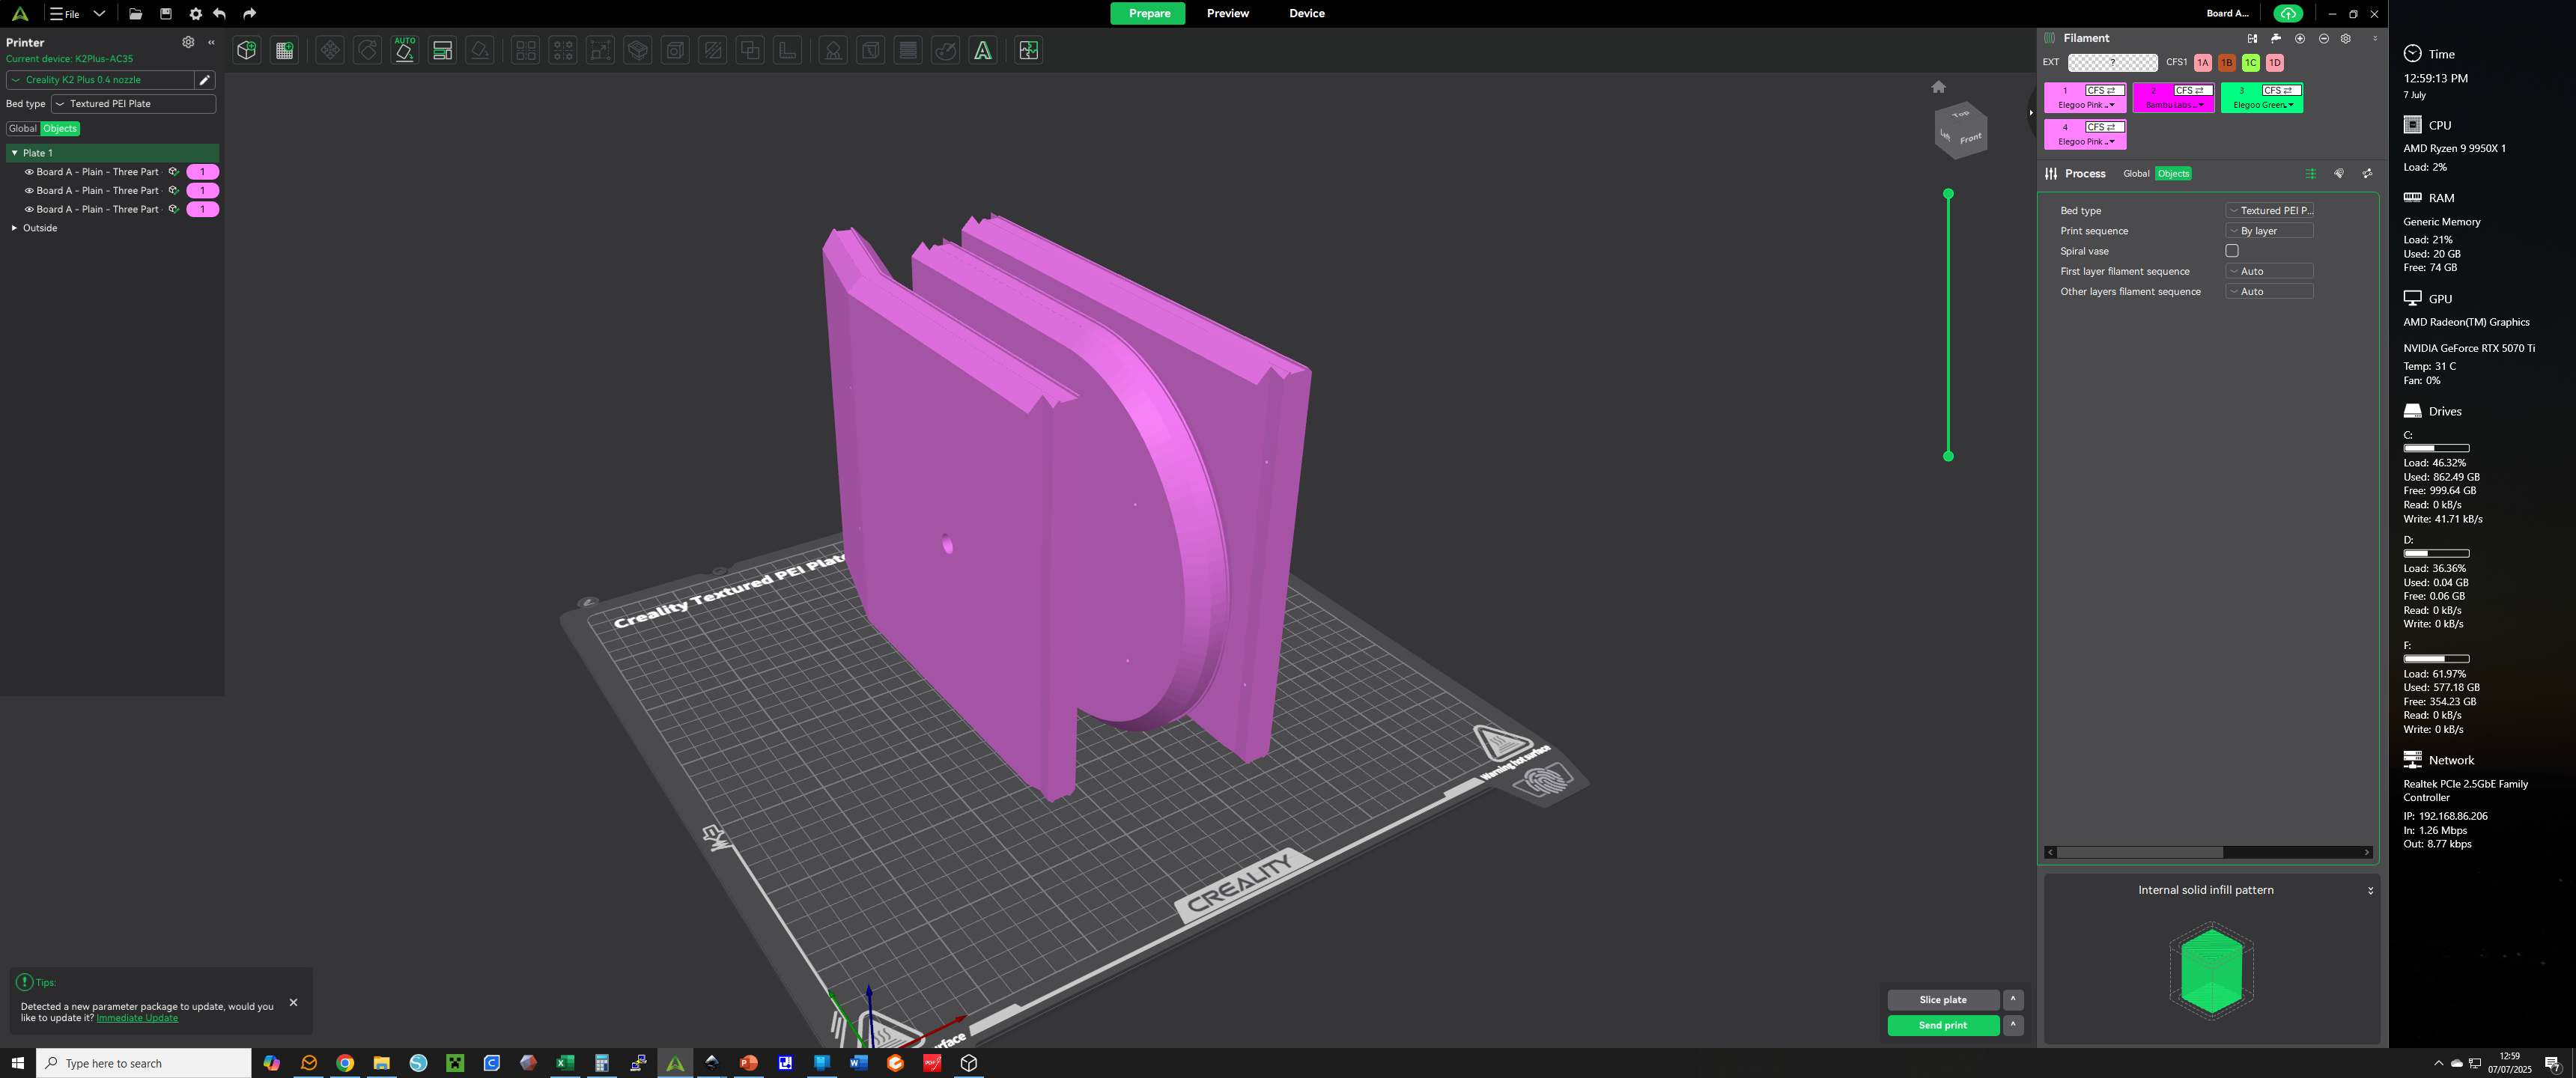Open the Creality K2 Plus nozzle dropdown
Image resolution: width=2576 pixels, height=1078 pixels.
point(100,80)
